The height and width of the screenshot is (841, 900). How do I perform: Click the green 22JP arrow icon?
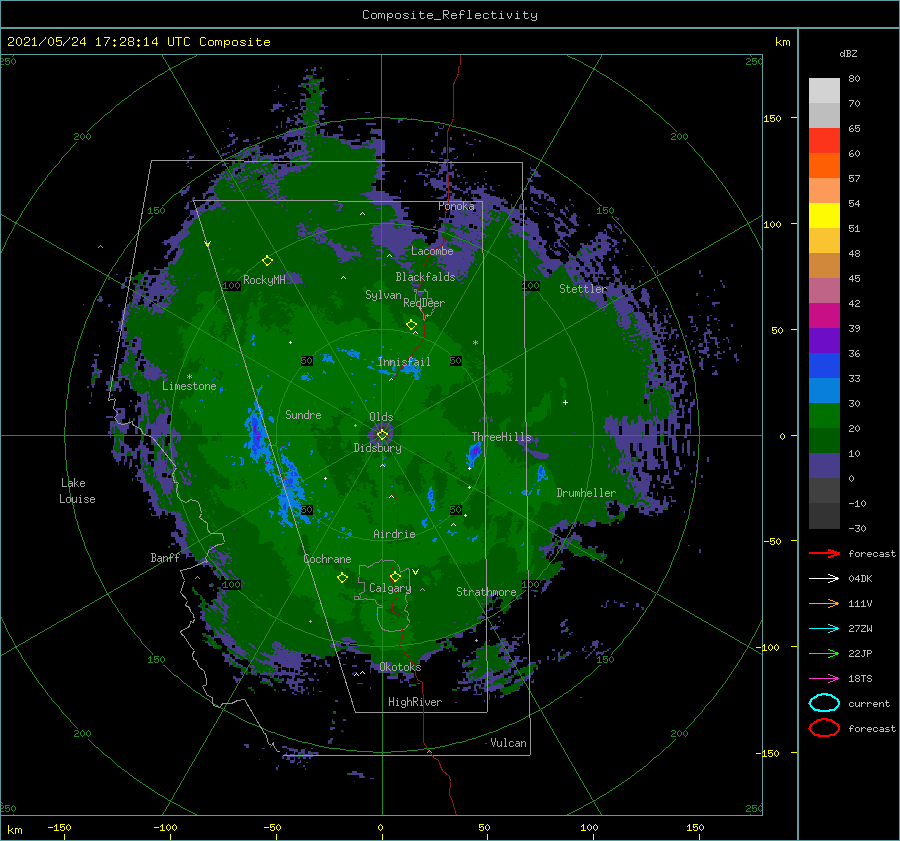point(824,653)
